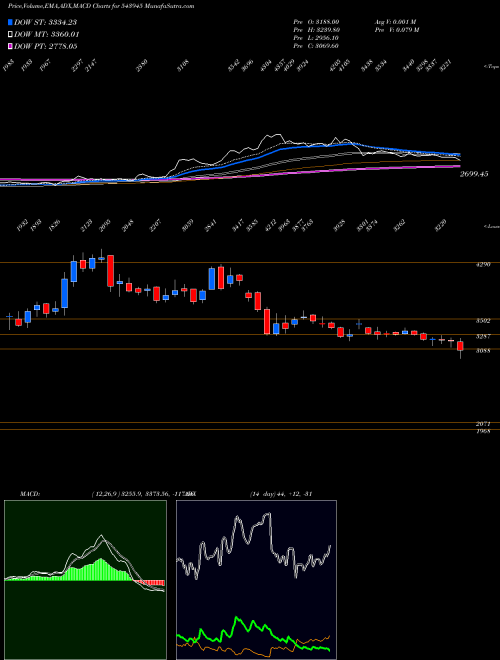Click the 3287 price level label

483,336
